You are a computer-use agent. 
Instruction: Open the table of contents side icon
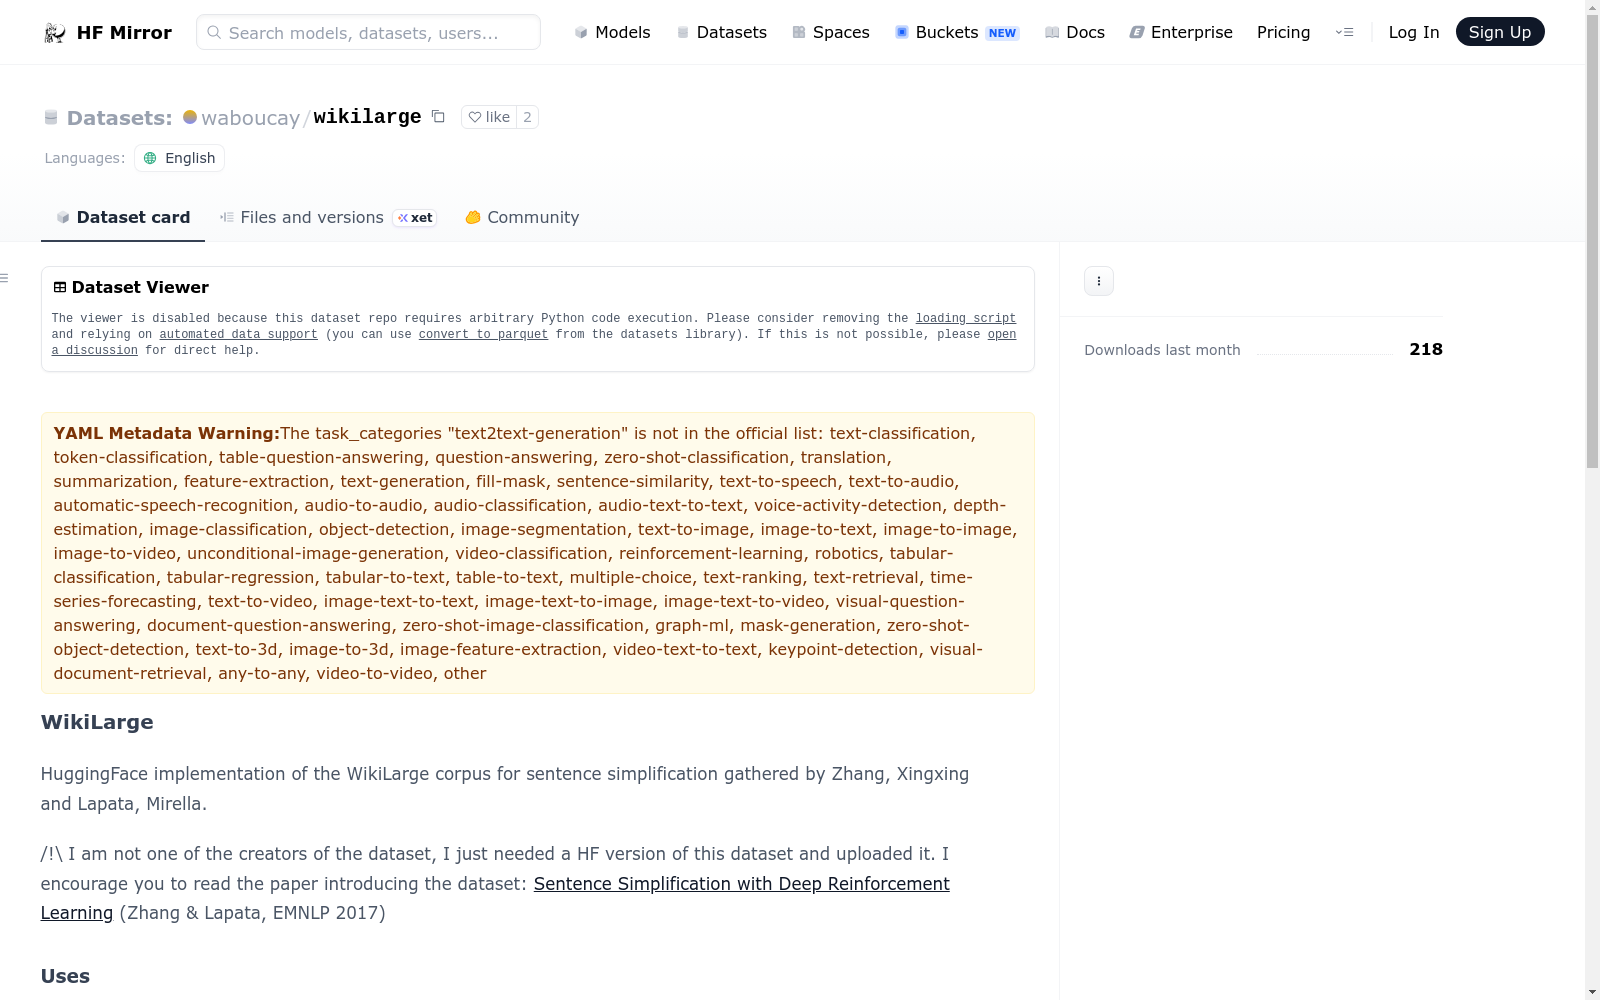pos(4,278)
